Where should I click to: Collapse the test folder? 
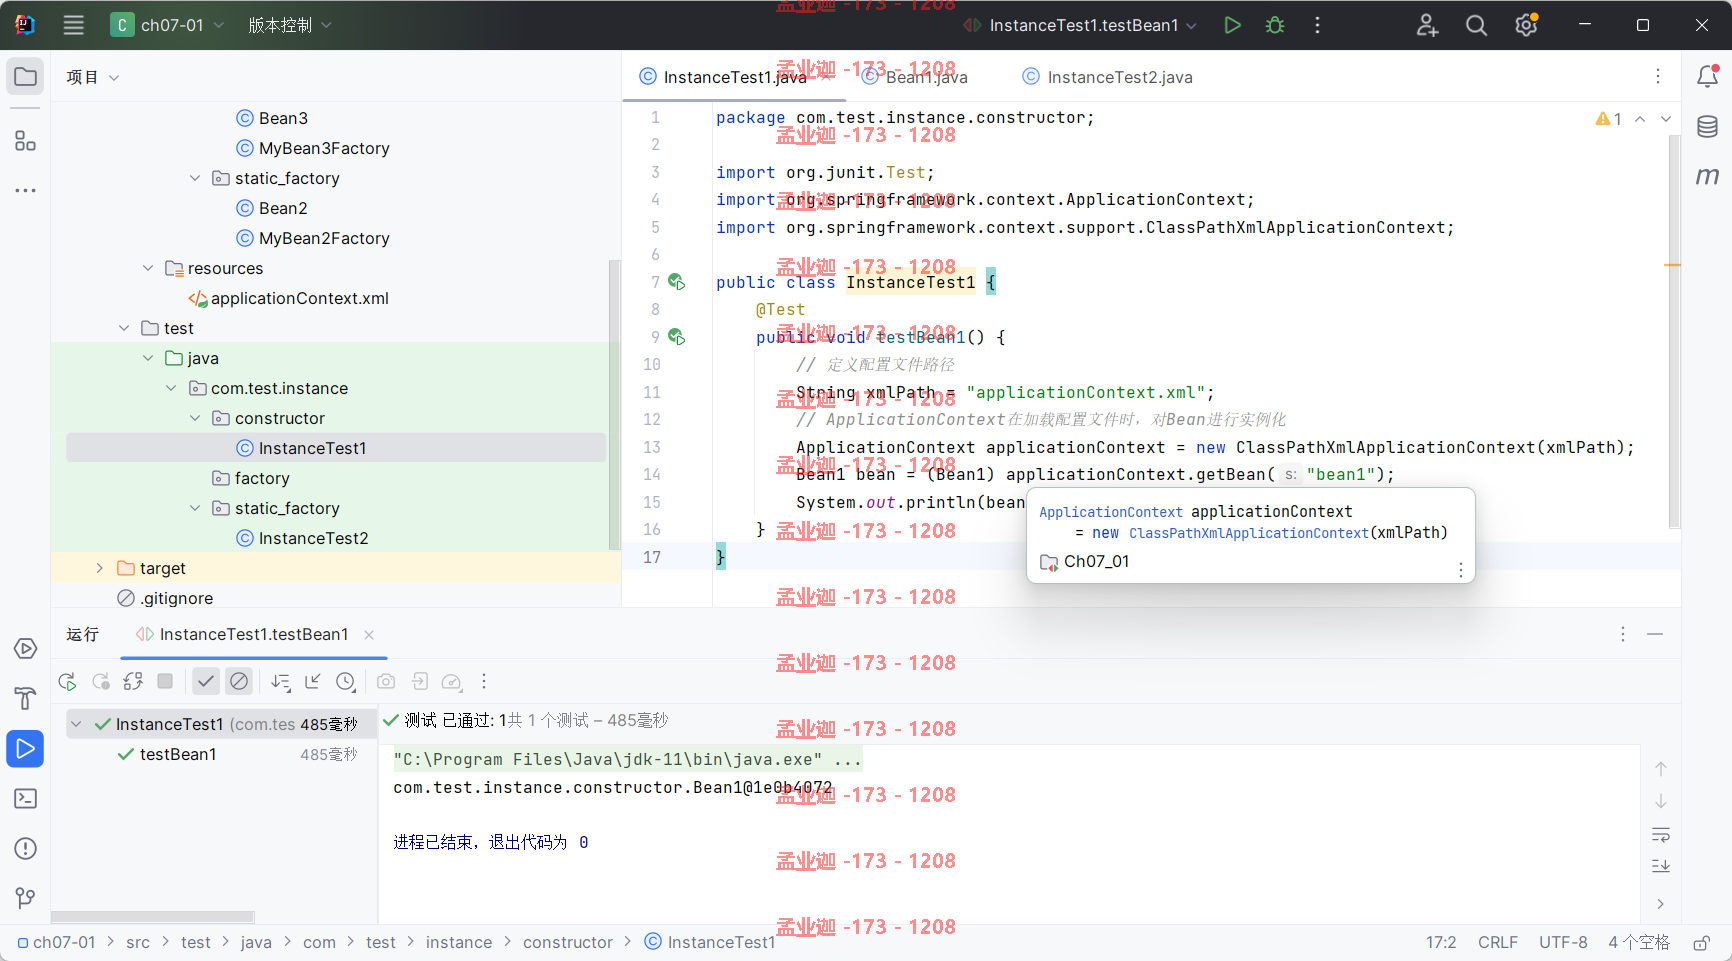coord(124,328)
